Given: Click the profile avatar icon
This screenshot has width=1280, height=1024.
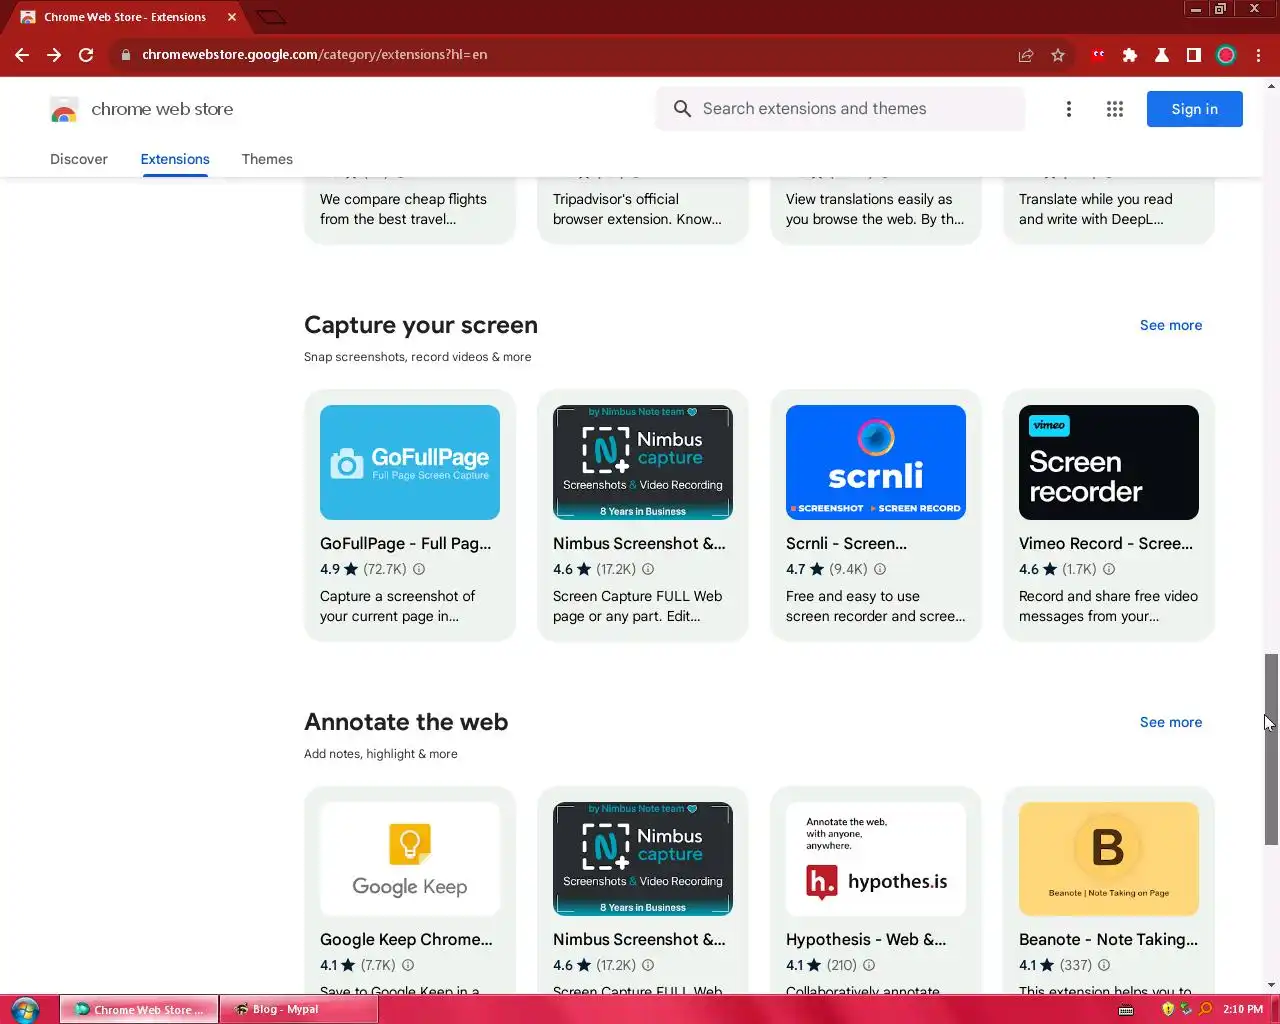Looking at the screenshot, I should (x=1226, y=55).
